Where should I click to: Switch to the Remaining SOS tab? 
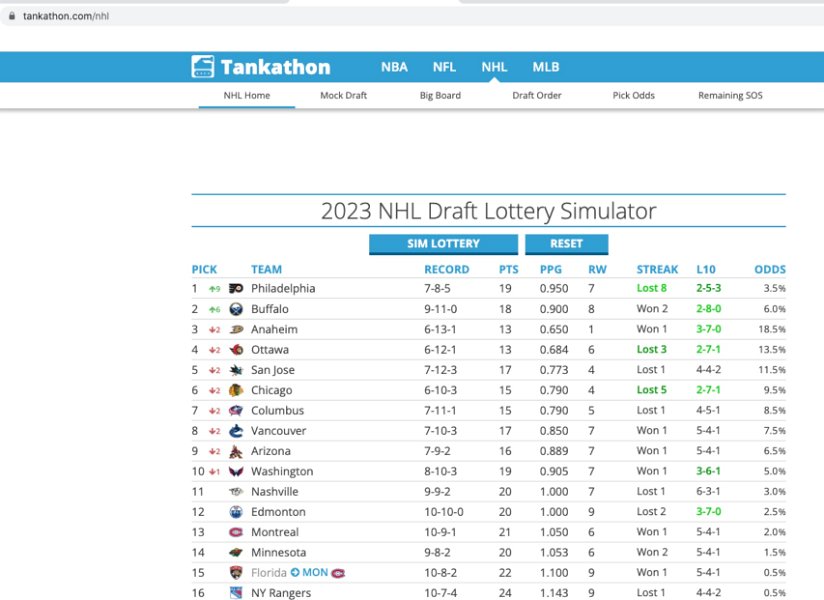[730, 95]
